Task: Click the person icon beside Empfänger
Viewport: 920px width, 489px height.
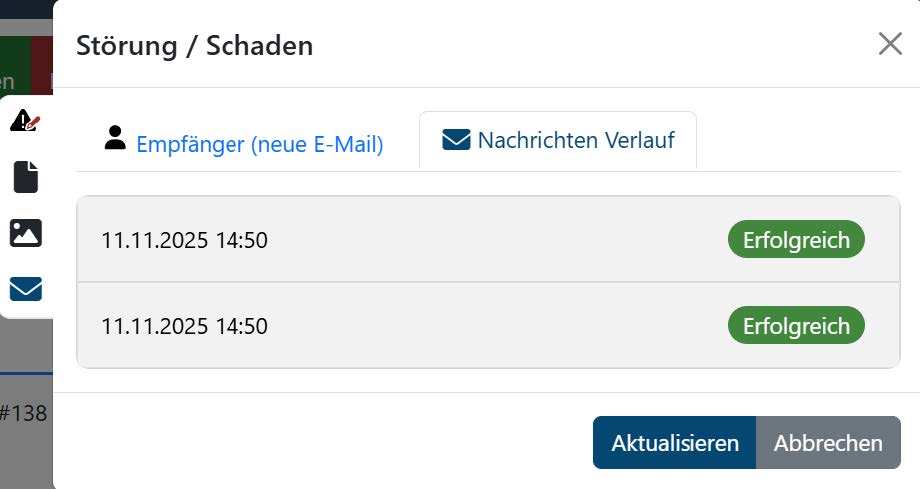Action: 115,139
